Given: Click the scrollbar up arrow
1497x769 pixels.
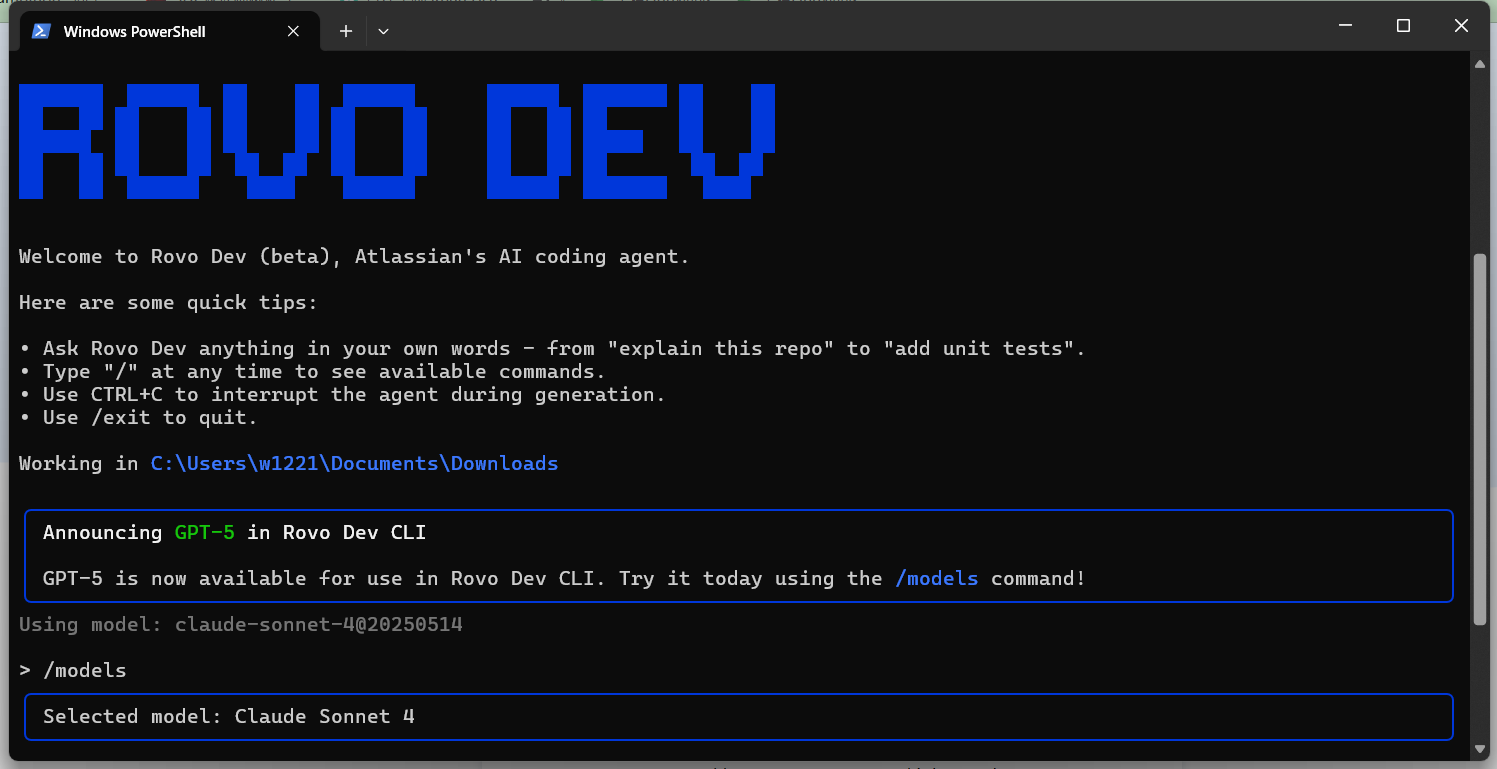Looking at the screenshot, I should click(1480, 64).
